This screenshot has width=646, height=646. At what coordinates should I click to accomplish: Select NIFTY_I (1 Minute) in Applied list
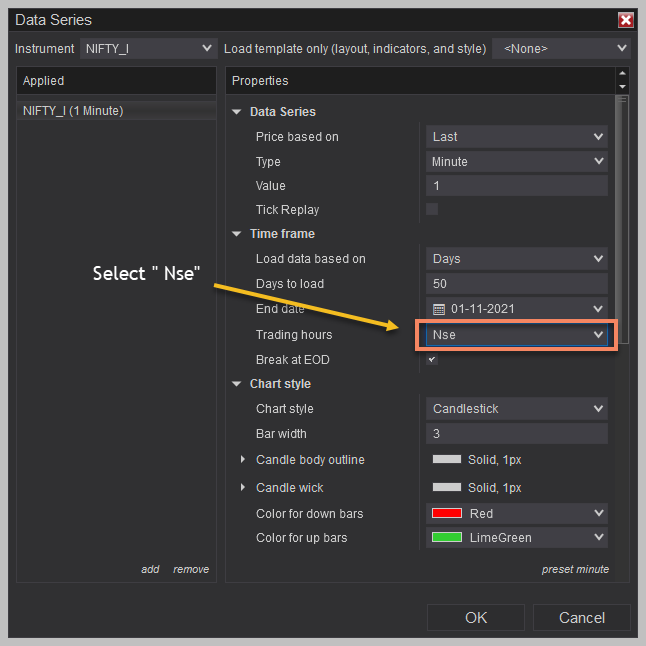click(116, 110)
